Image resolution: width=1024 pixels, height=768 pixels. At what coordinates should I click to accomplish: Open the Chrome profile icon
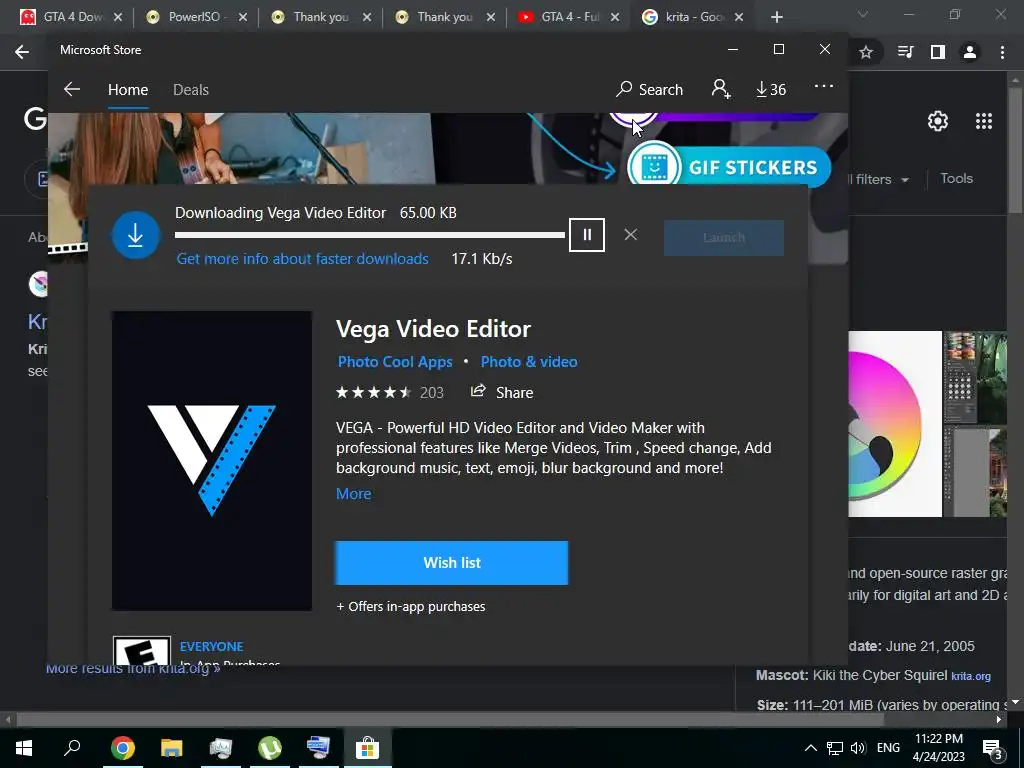(970, 52)
